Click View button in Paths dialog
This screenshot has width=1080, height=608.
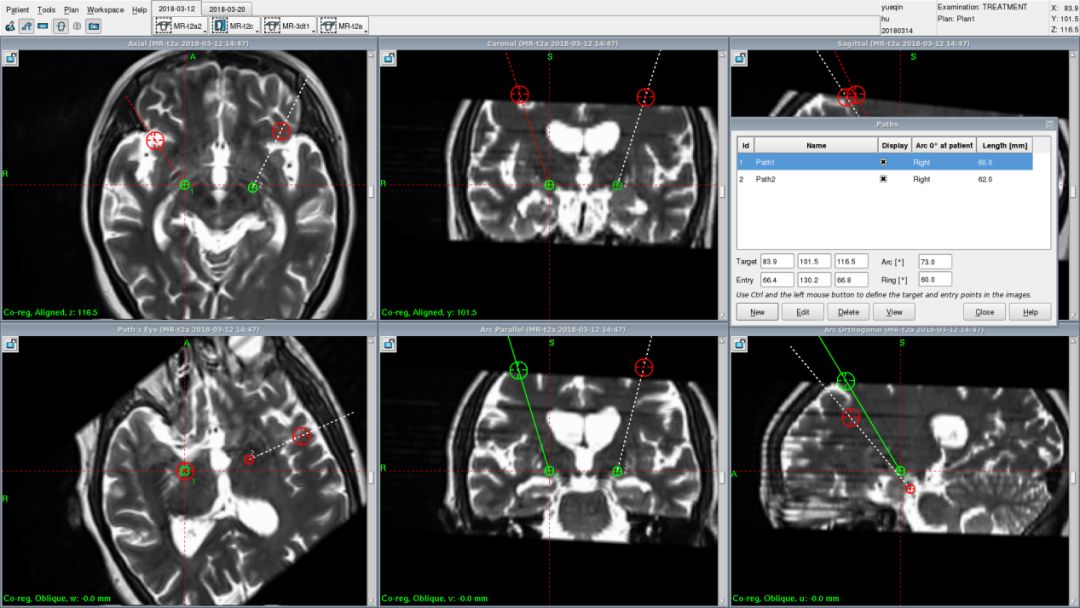pos(893,312)
